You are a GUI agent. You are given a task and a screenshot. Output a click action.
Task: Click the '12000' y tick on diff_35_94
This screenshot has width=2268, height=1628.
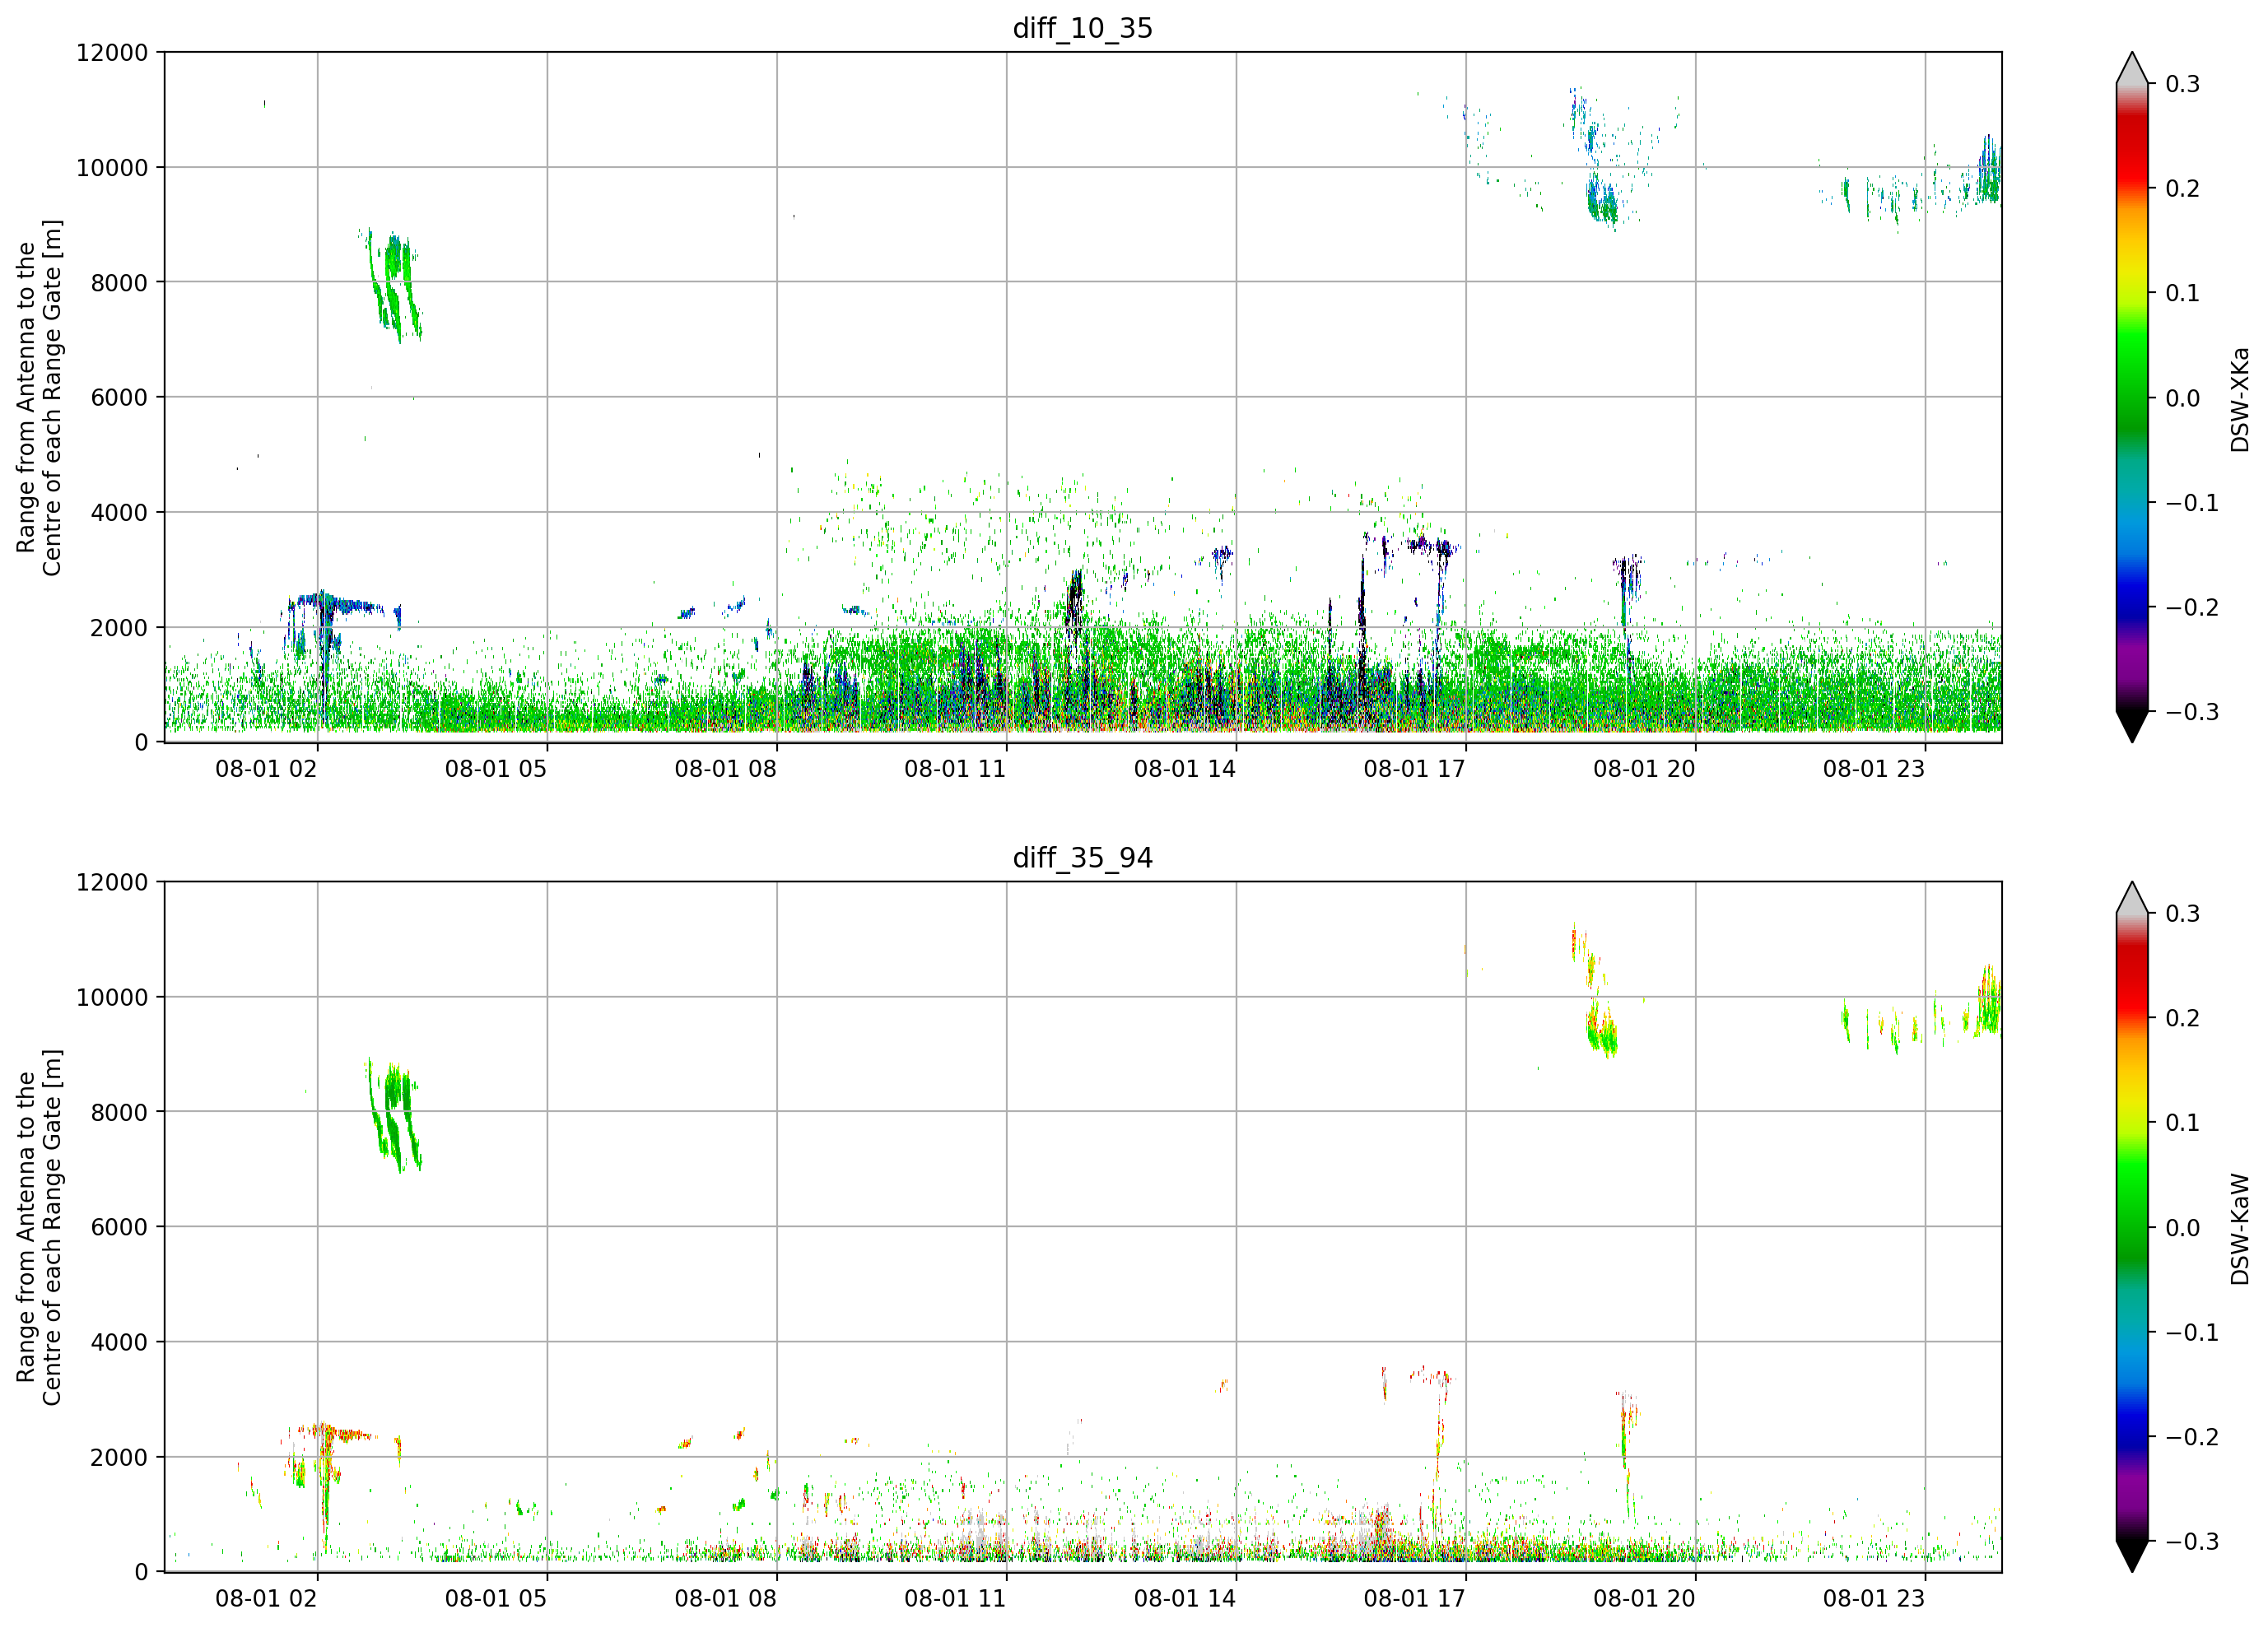(112, 882)
